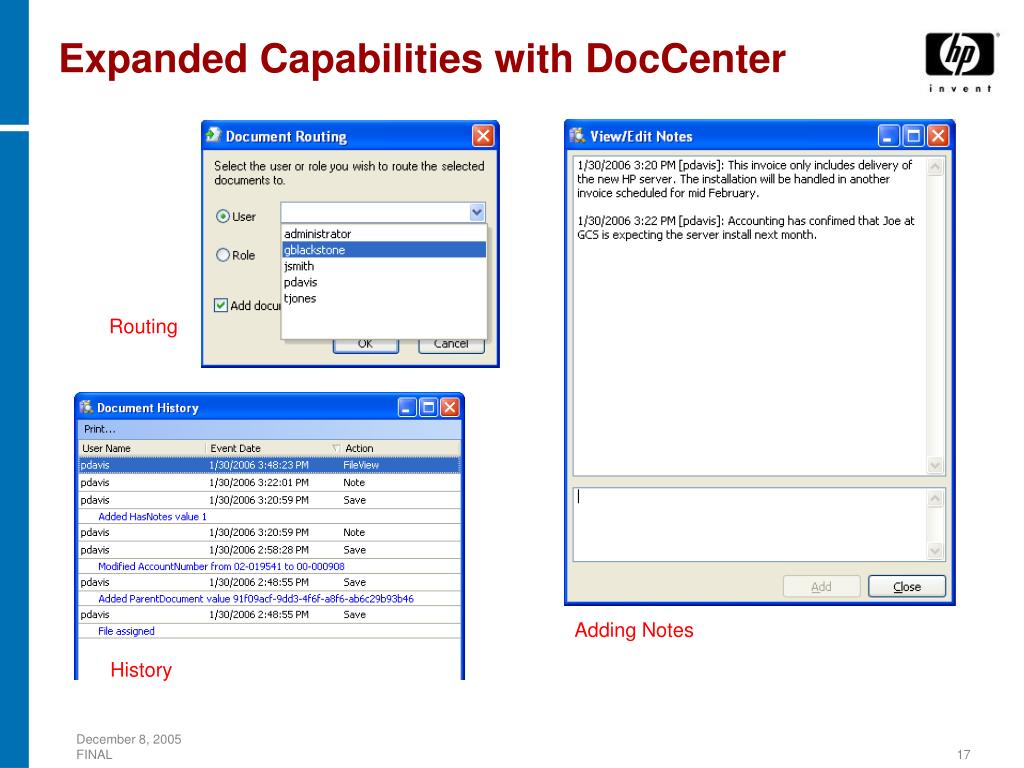
Task: Choose administrator from the user list
Action: 384,234
